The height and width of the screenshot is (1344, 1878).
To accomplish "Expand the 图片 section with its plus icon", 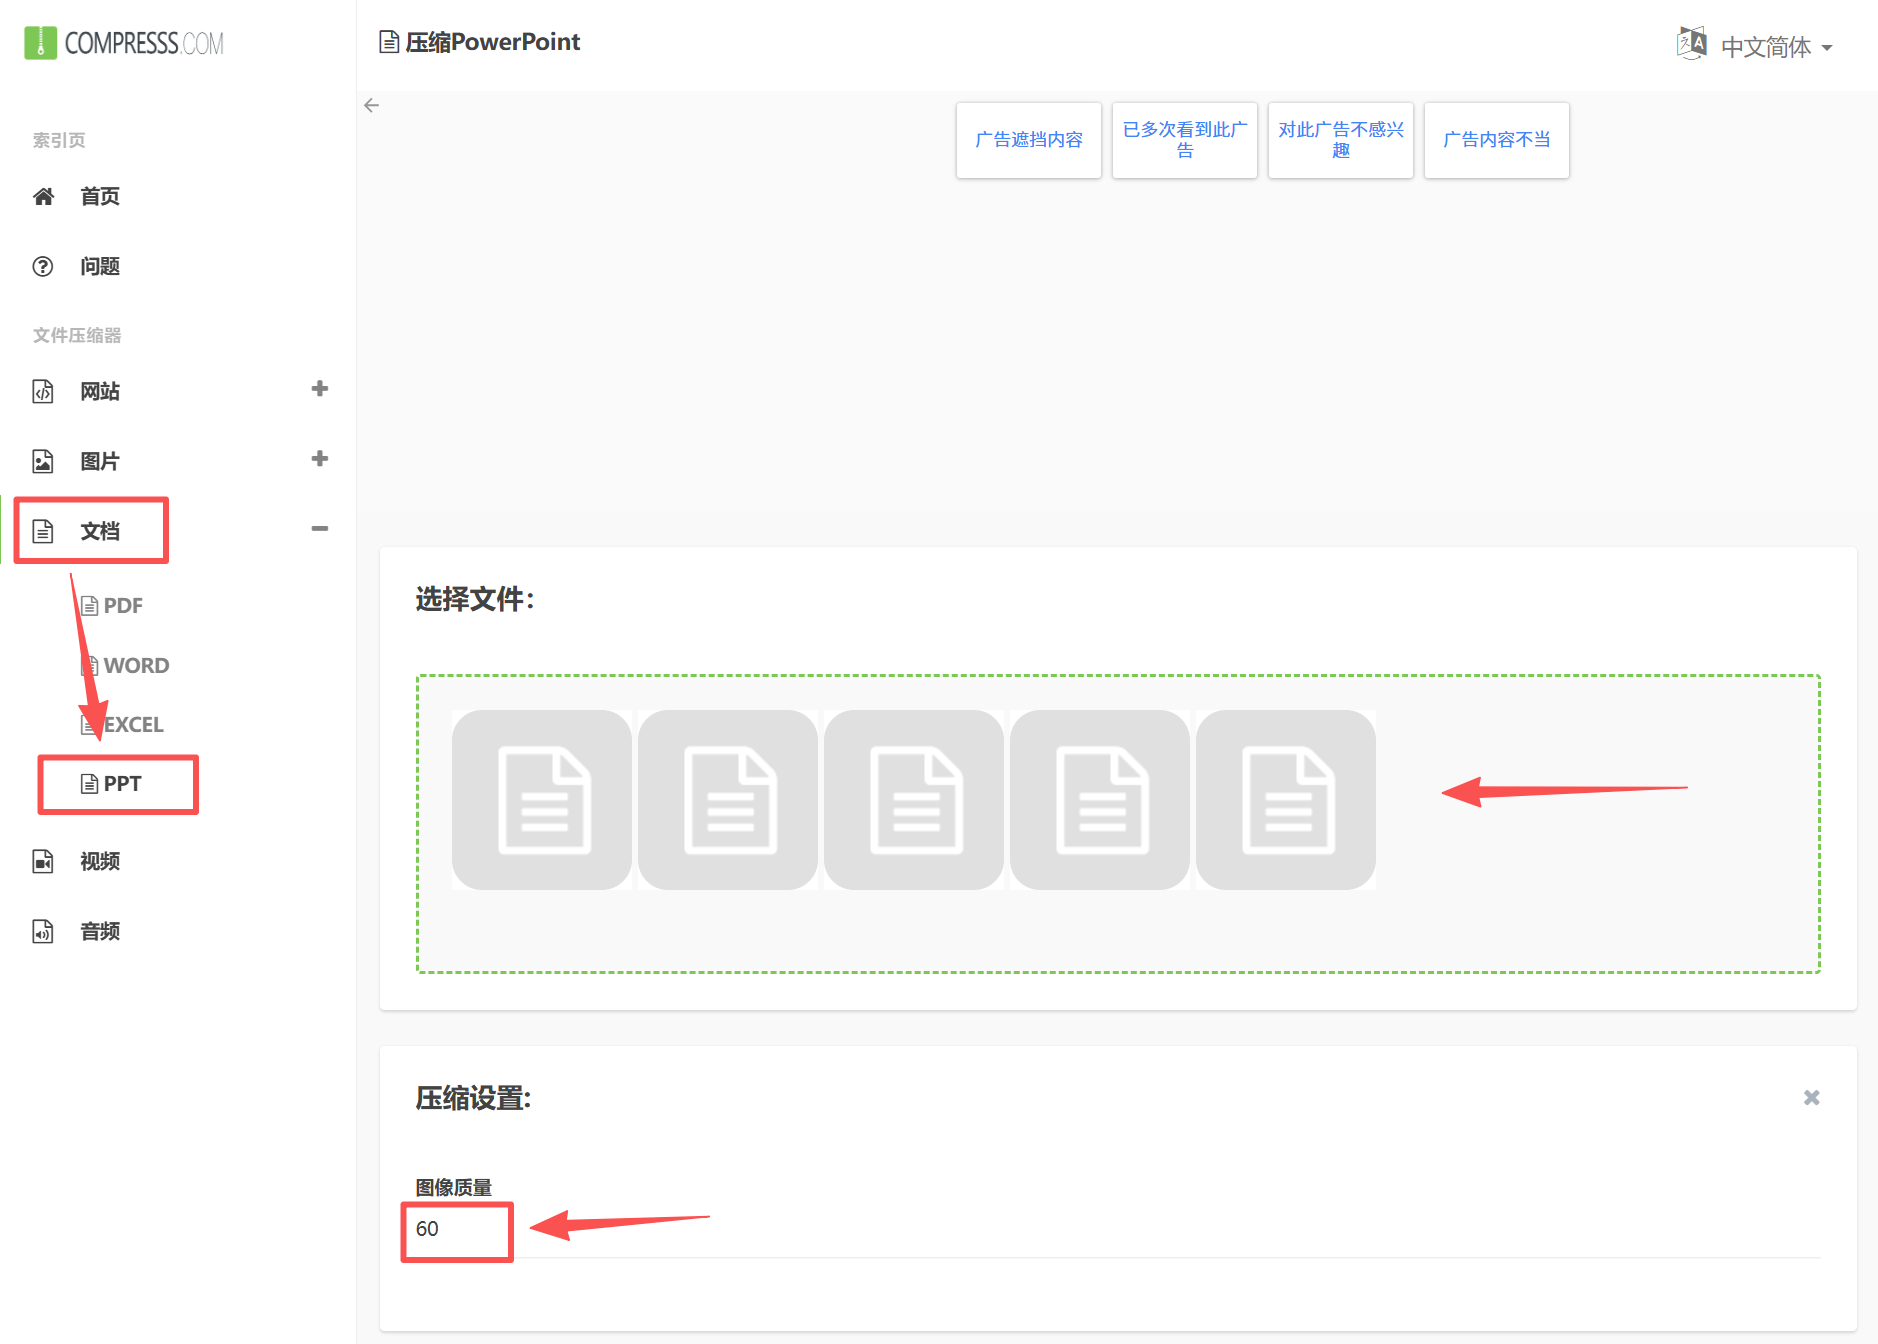I will tap(319, 458).
